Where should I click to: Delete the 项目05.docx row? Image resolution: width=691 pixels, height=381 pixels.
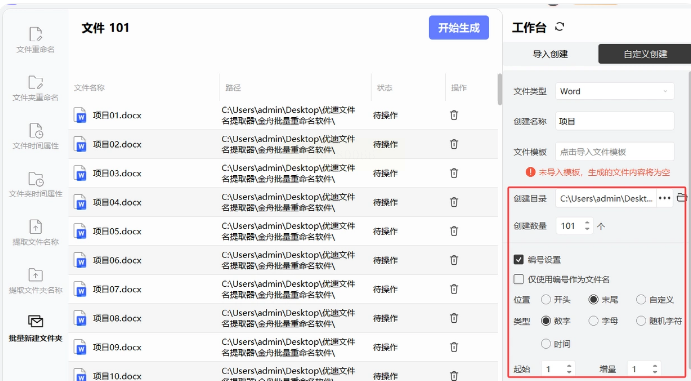pyautogui.click(x=454, y=231)
